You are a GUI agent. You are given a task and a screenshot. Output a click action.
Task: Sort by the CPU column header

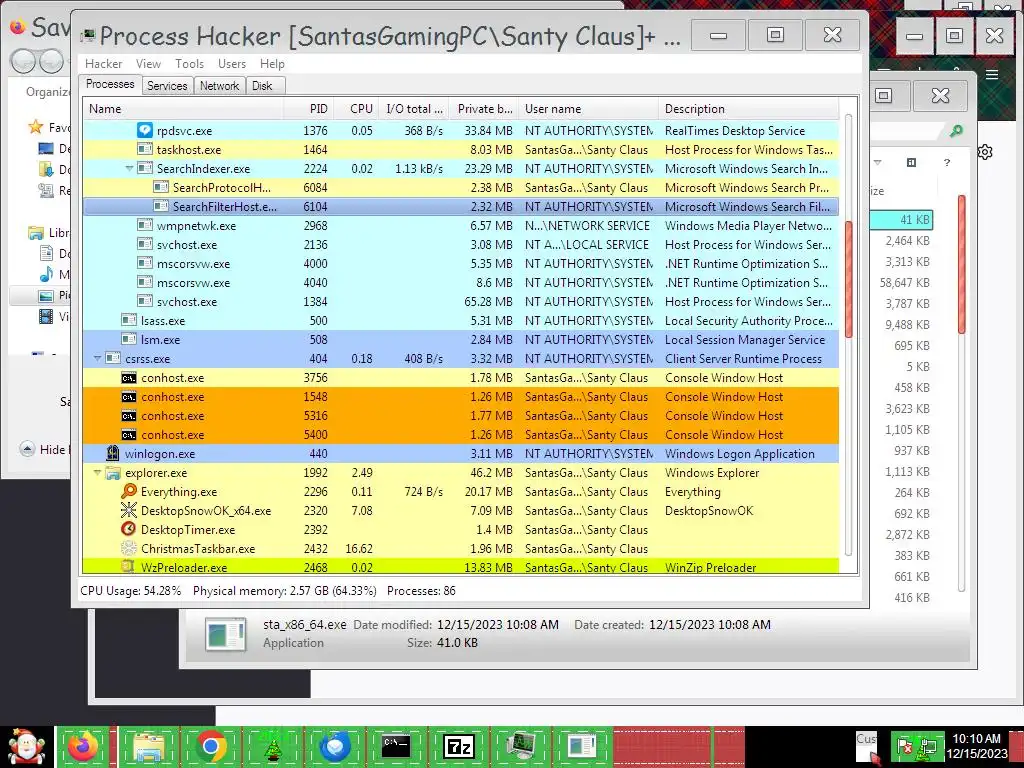(x=356, y=109)
